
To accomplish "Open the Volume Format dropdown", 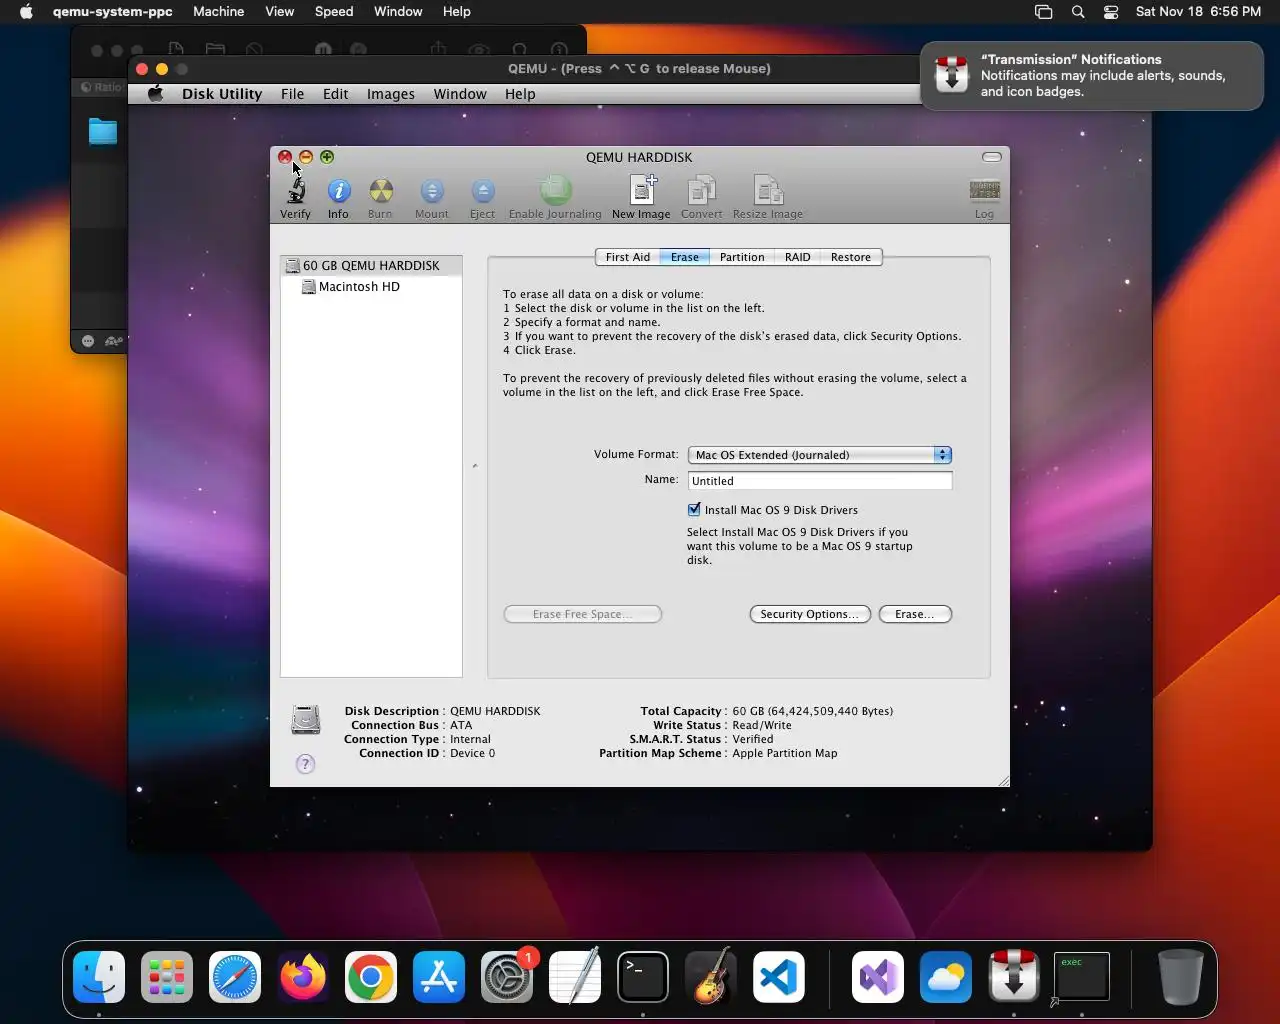I will pos(819,455).
